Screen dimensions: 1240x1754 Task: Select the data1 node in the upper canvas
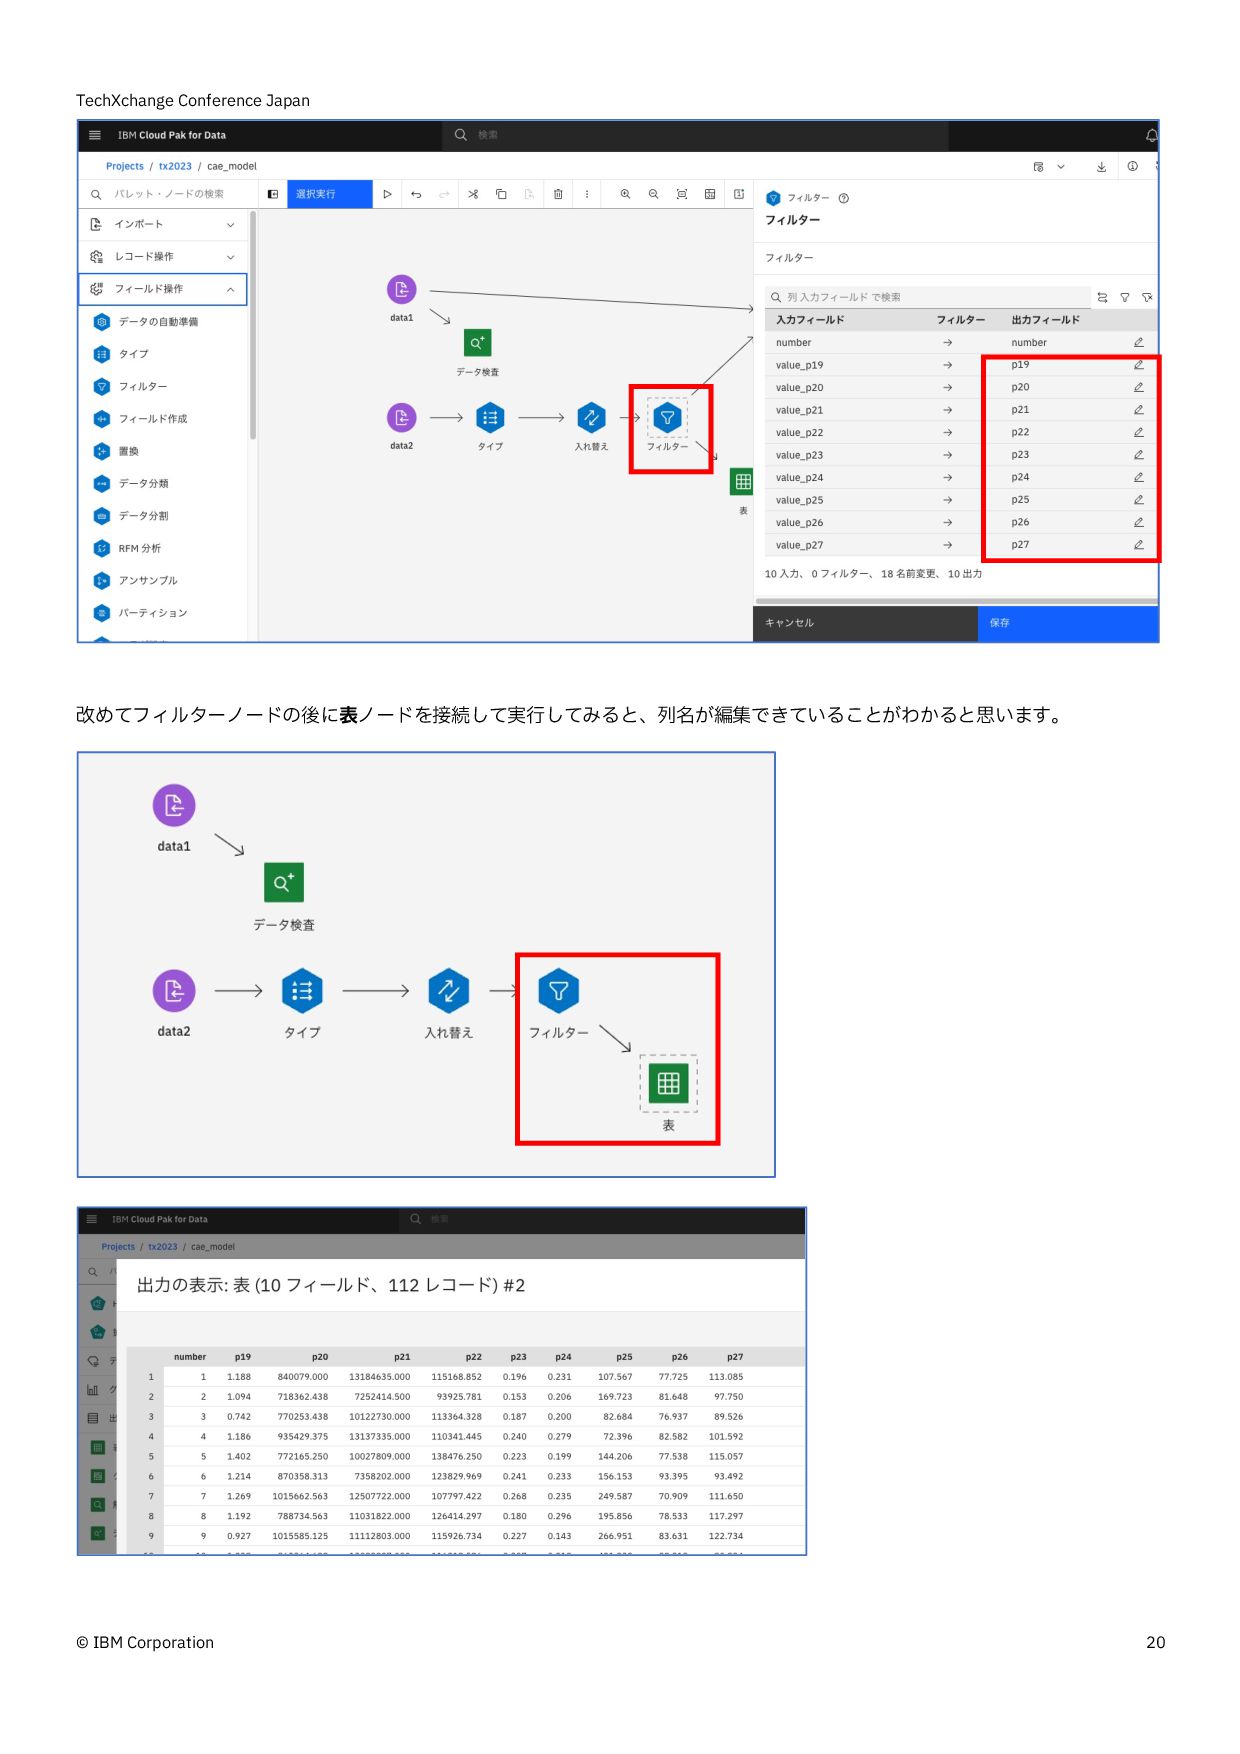(x=402, y=290)
